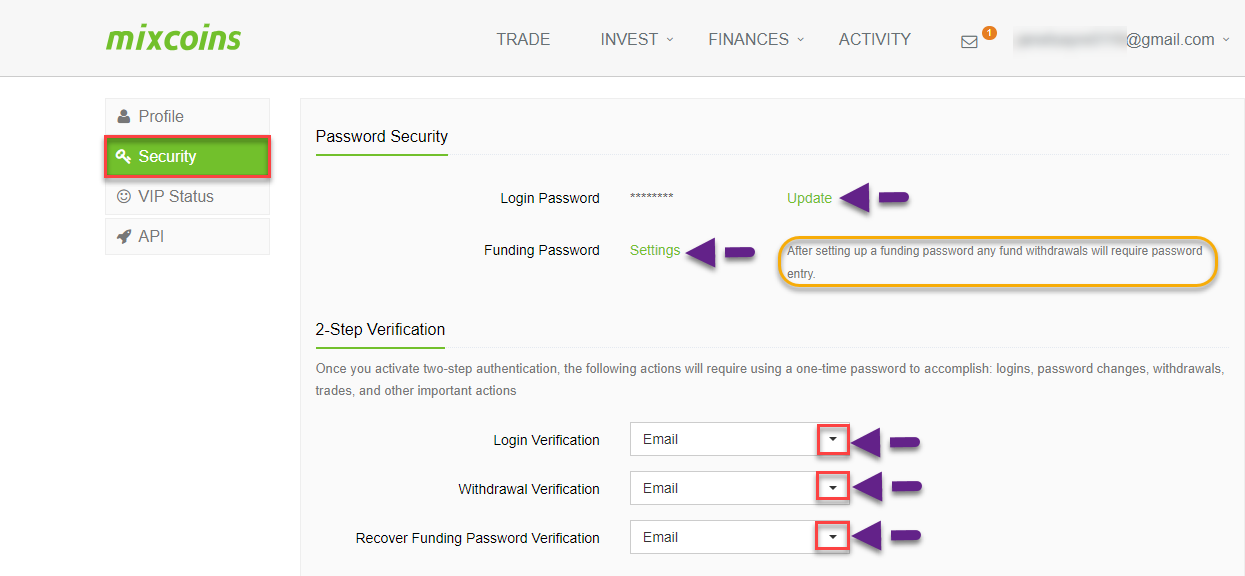Open the mail inbox envelope icon
This screenshot has width=1245, height=576.
point(969,42)
